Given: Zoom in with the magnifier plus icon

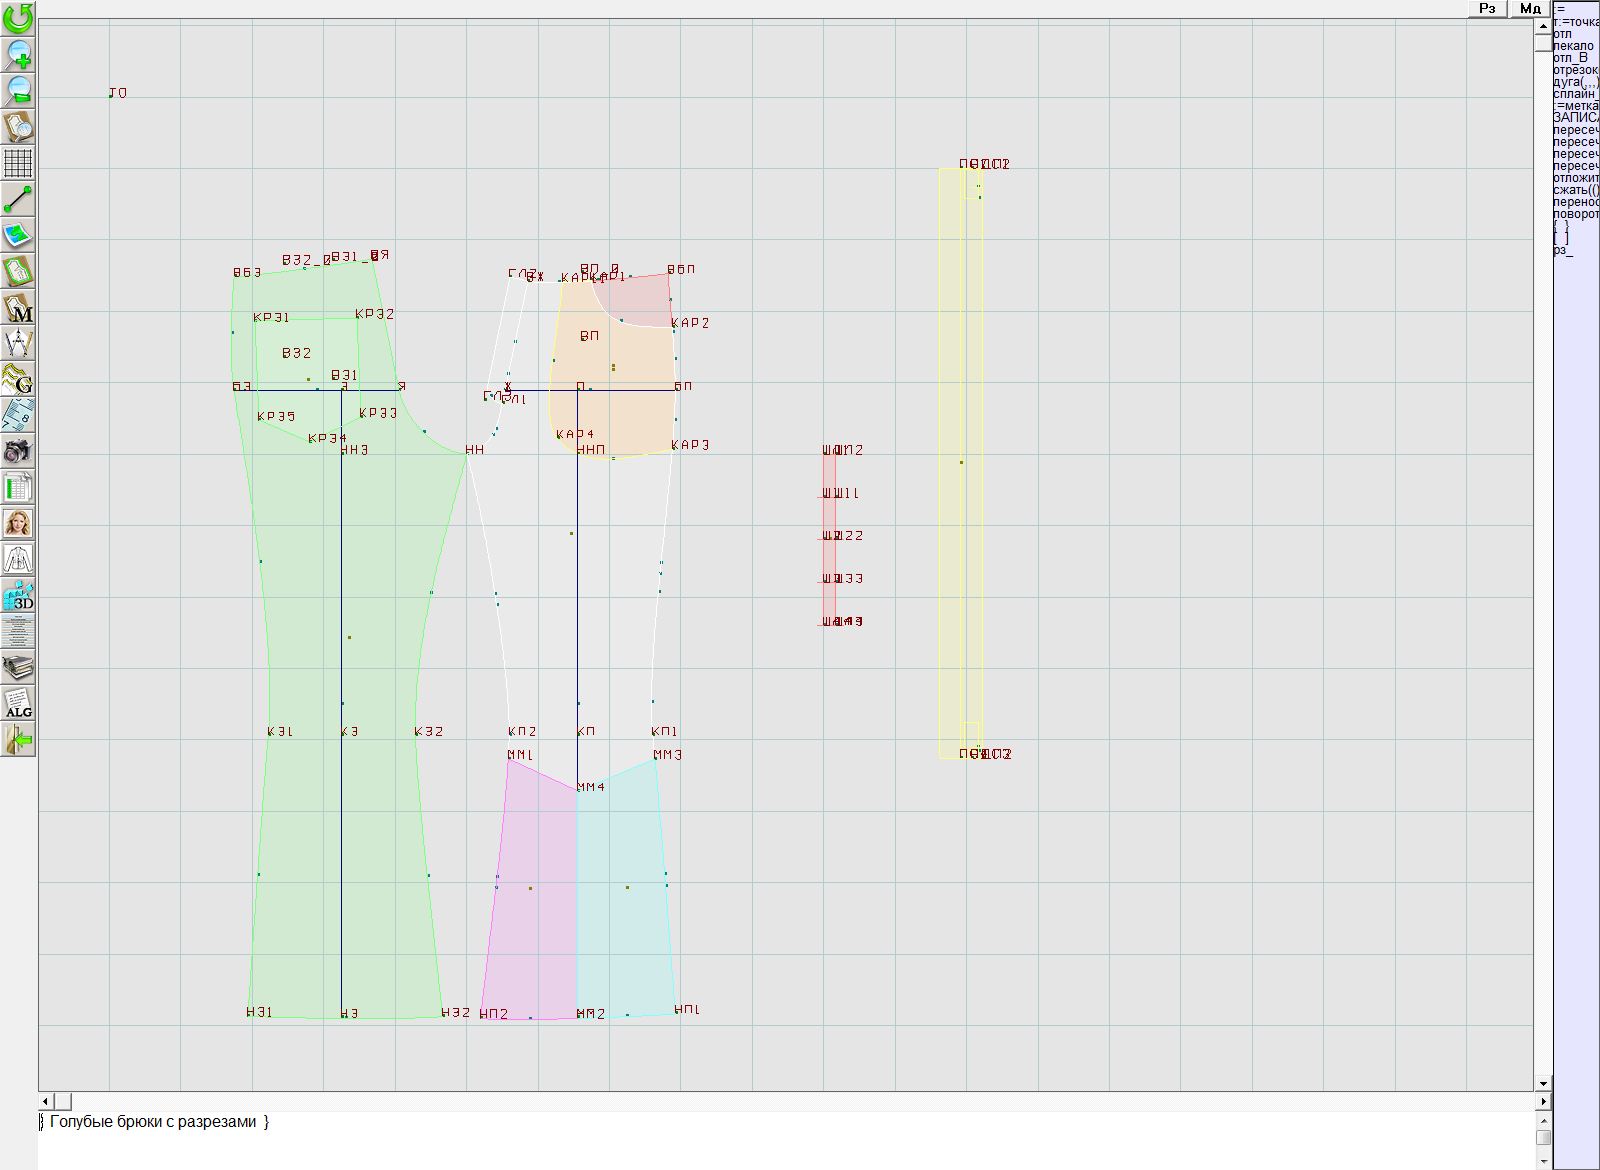Looking at the screenshot, I should [18, 54].
